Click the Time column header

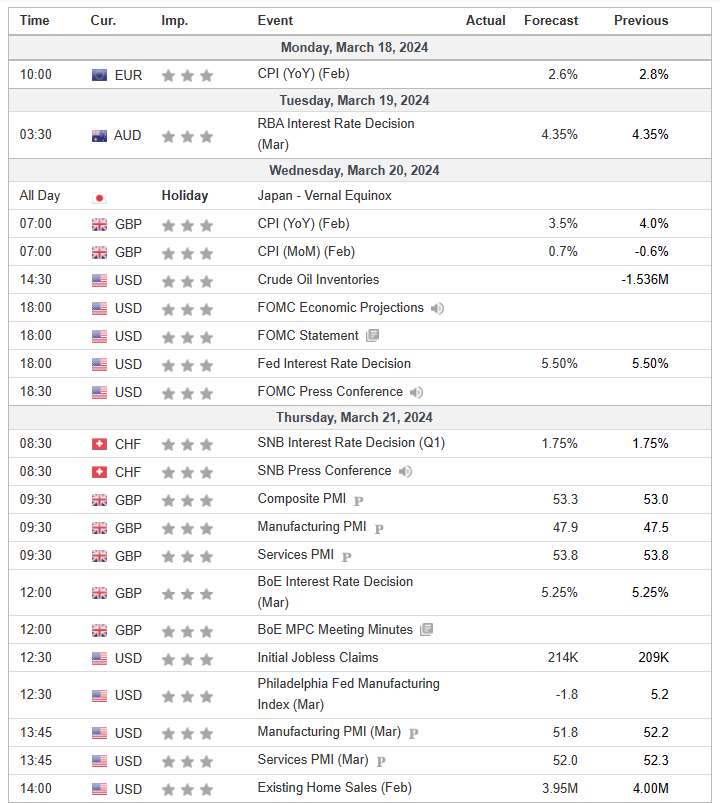click(x=34, y=20)
